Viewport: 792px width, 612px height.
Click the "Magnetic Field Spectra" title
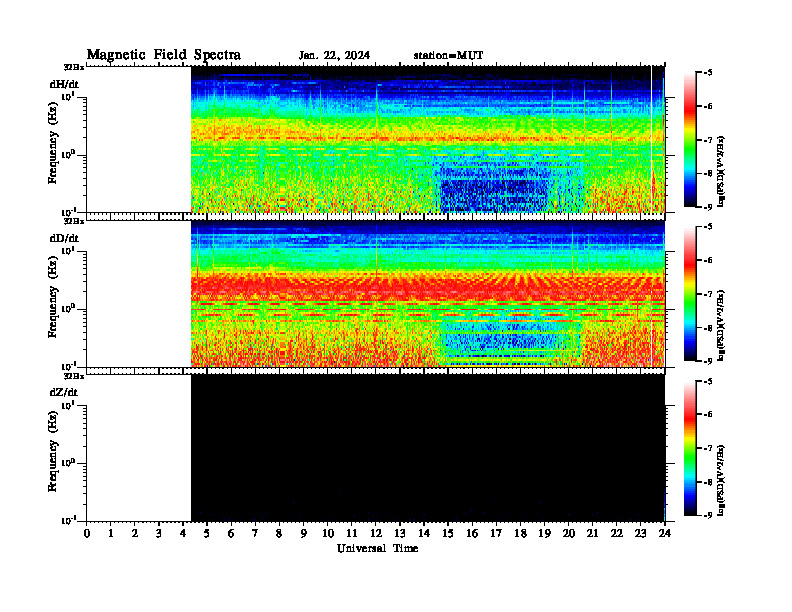(164, 55)
